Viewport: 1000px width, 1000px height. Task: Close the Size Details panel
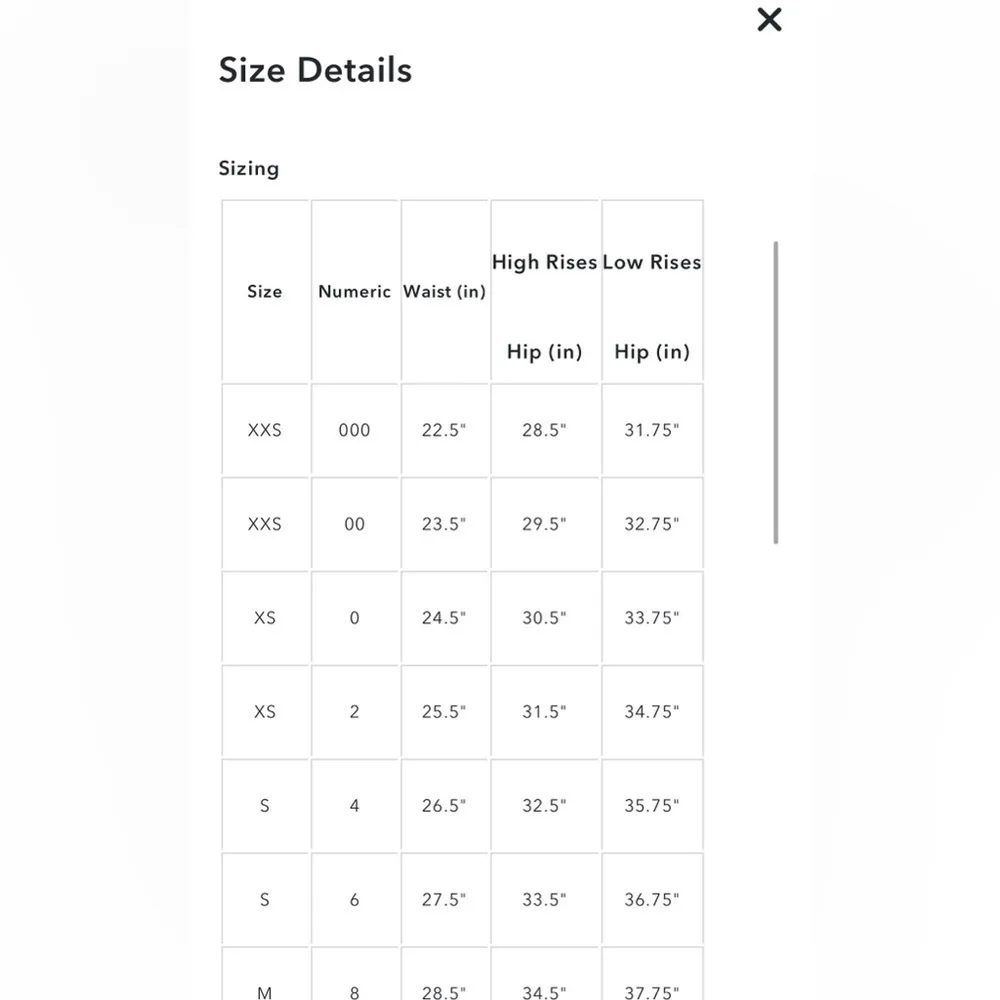pos(769,19)
